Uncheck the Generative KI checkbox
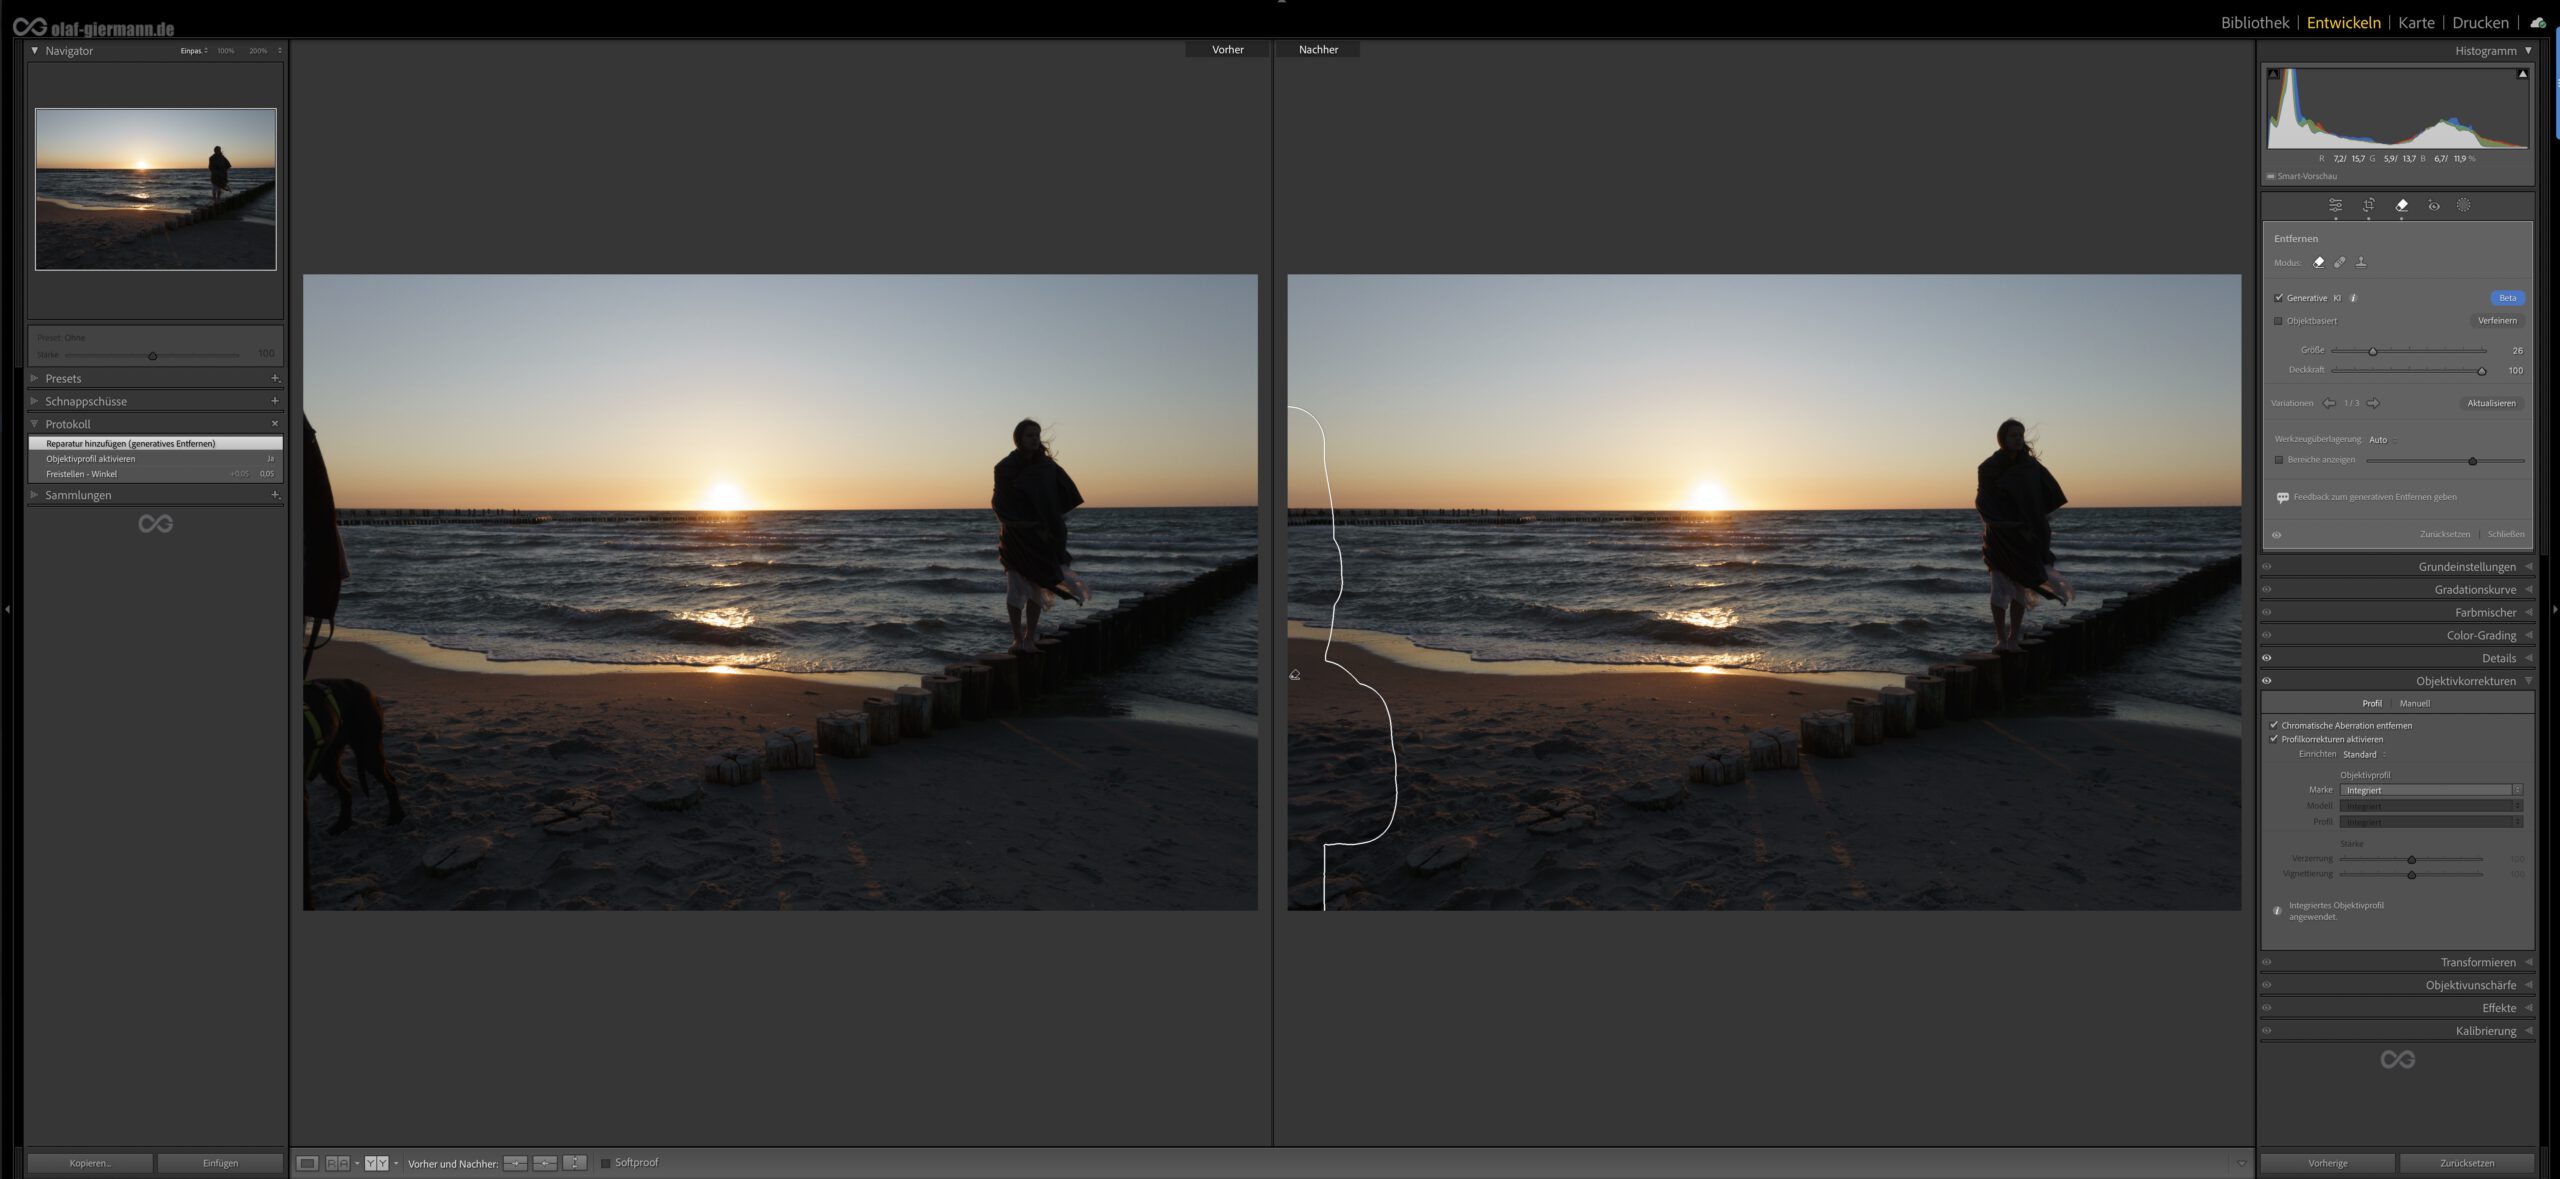 coord(2279,298)
